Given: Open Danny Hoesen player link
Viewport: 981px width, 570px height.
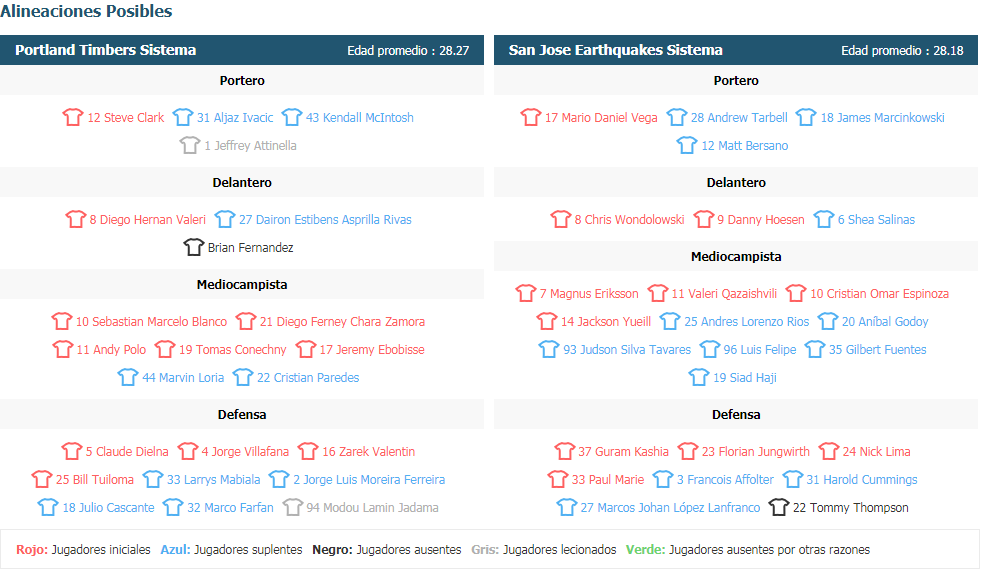Looking at the screenshot, I should tap(766, 219).
